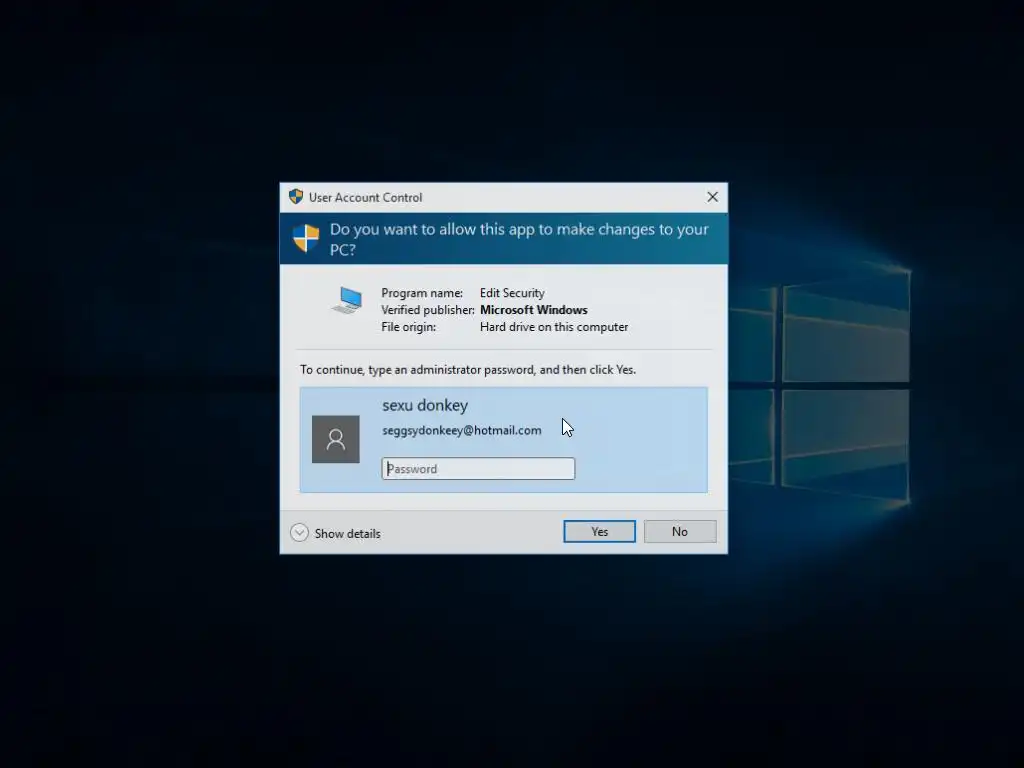Click the 'Do you want to allow this app' heading
Image resolution: width=1024 pixels, height=768 pixels.
pyautogui.click(x=519, y=239)
